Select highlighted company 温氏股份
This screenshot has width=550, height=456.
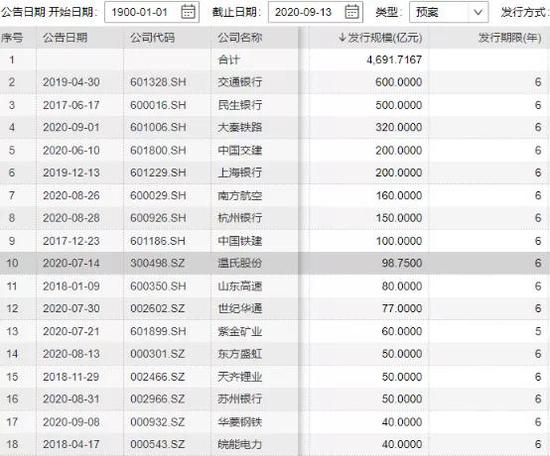240,263
